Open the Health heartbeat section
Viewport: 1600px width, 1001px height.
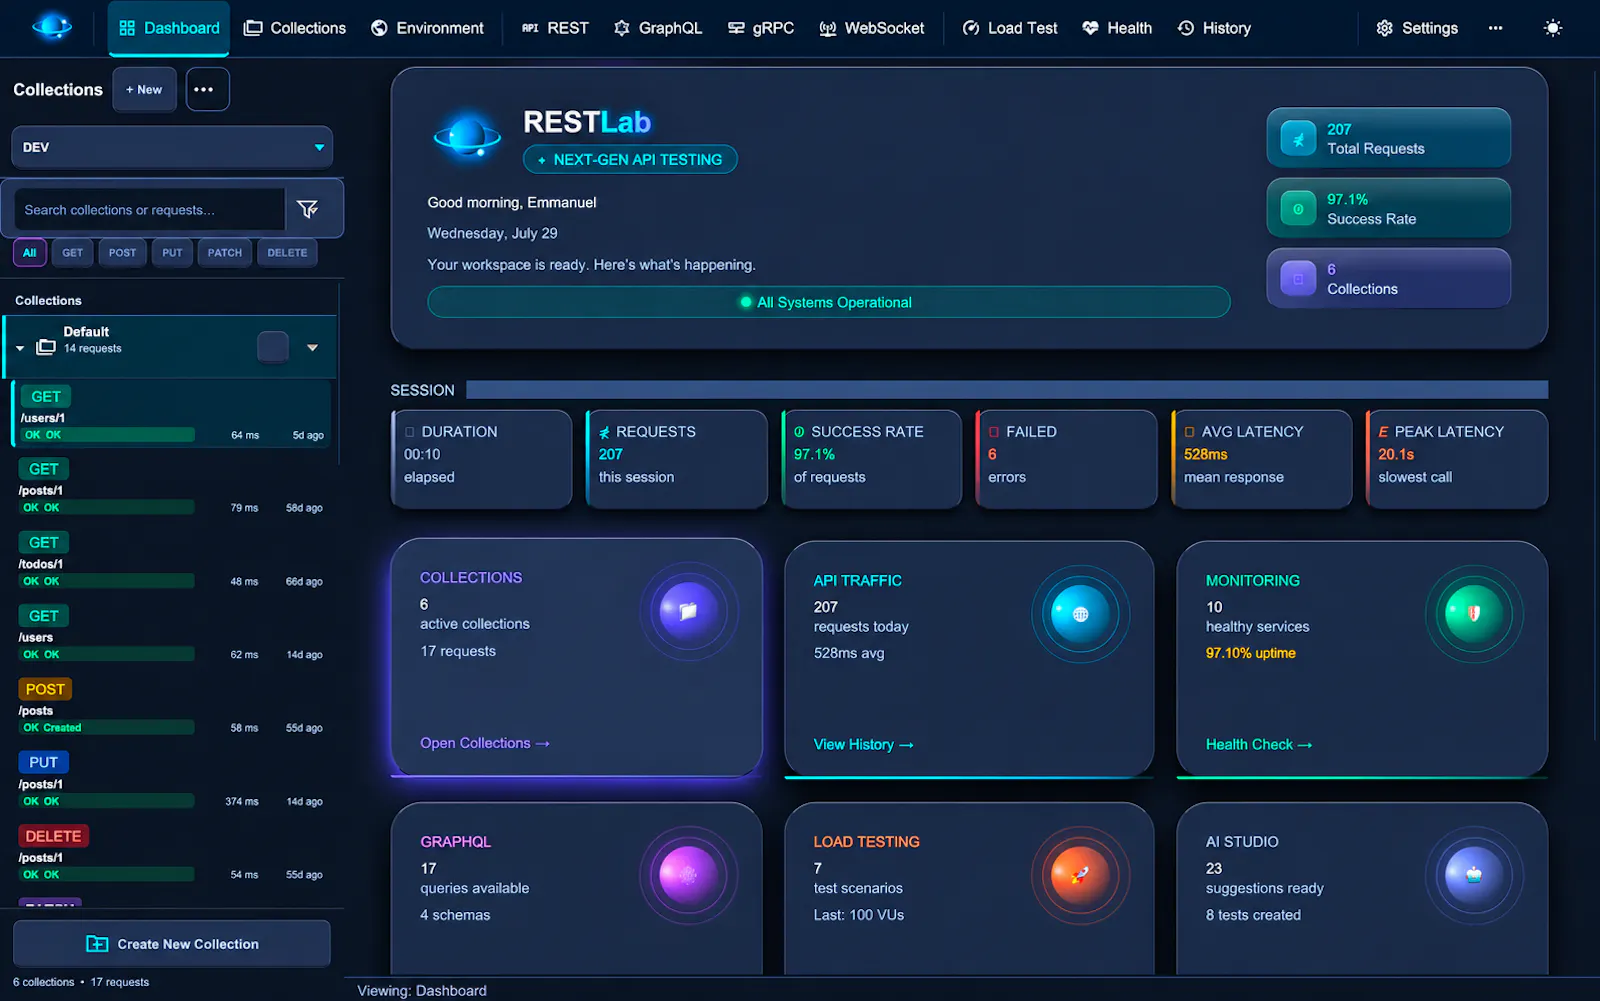click(x=1117, y=28)
